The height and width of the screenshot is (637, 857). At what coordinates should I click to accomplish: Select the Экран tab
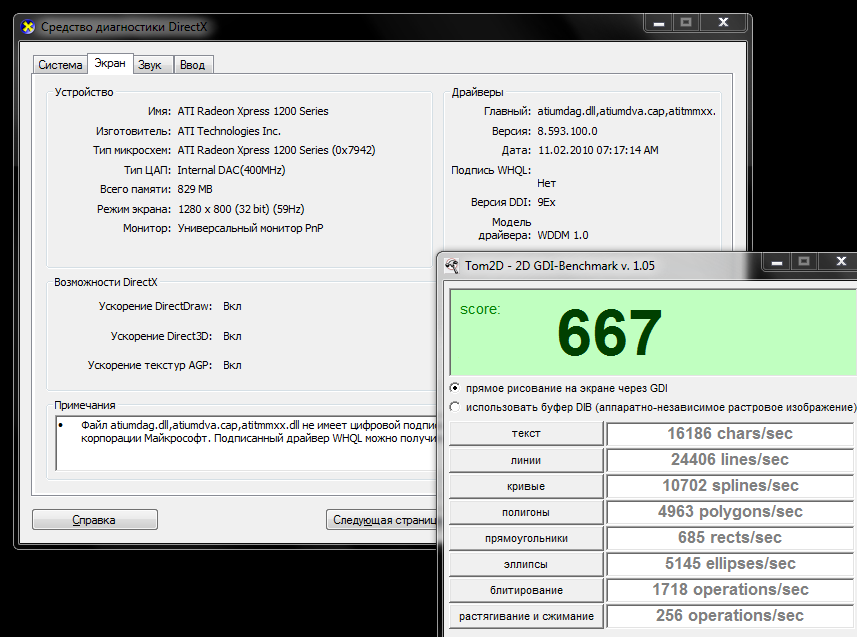coord(109,64)
